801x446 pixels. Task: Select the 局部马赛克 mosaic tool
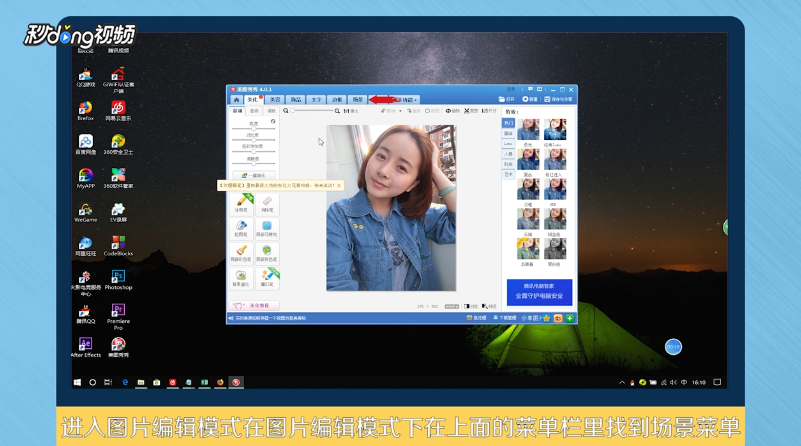tap(267, 228)
